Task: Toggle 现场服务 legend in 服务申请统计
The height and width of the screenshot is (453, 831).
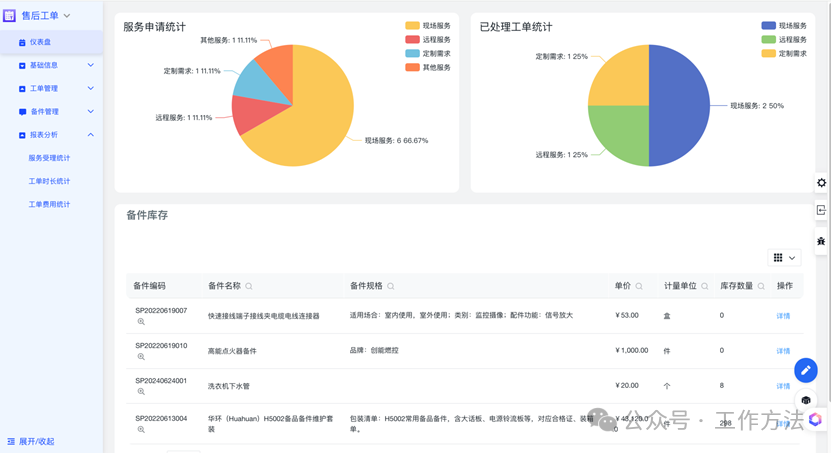Action: coord(428,25)
